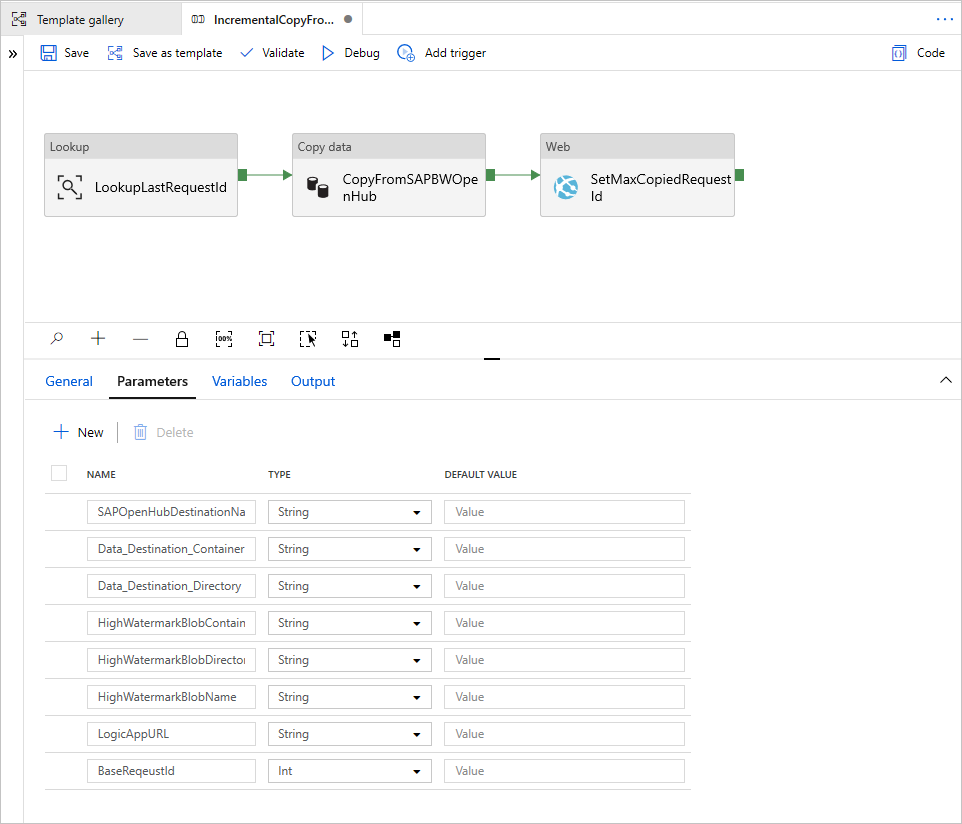Collapse the bottom configuration panel

(x=946, y=380)
